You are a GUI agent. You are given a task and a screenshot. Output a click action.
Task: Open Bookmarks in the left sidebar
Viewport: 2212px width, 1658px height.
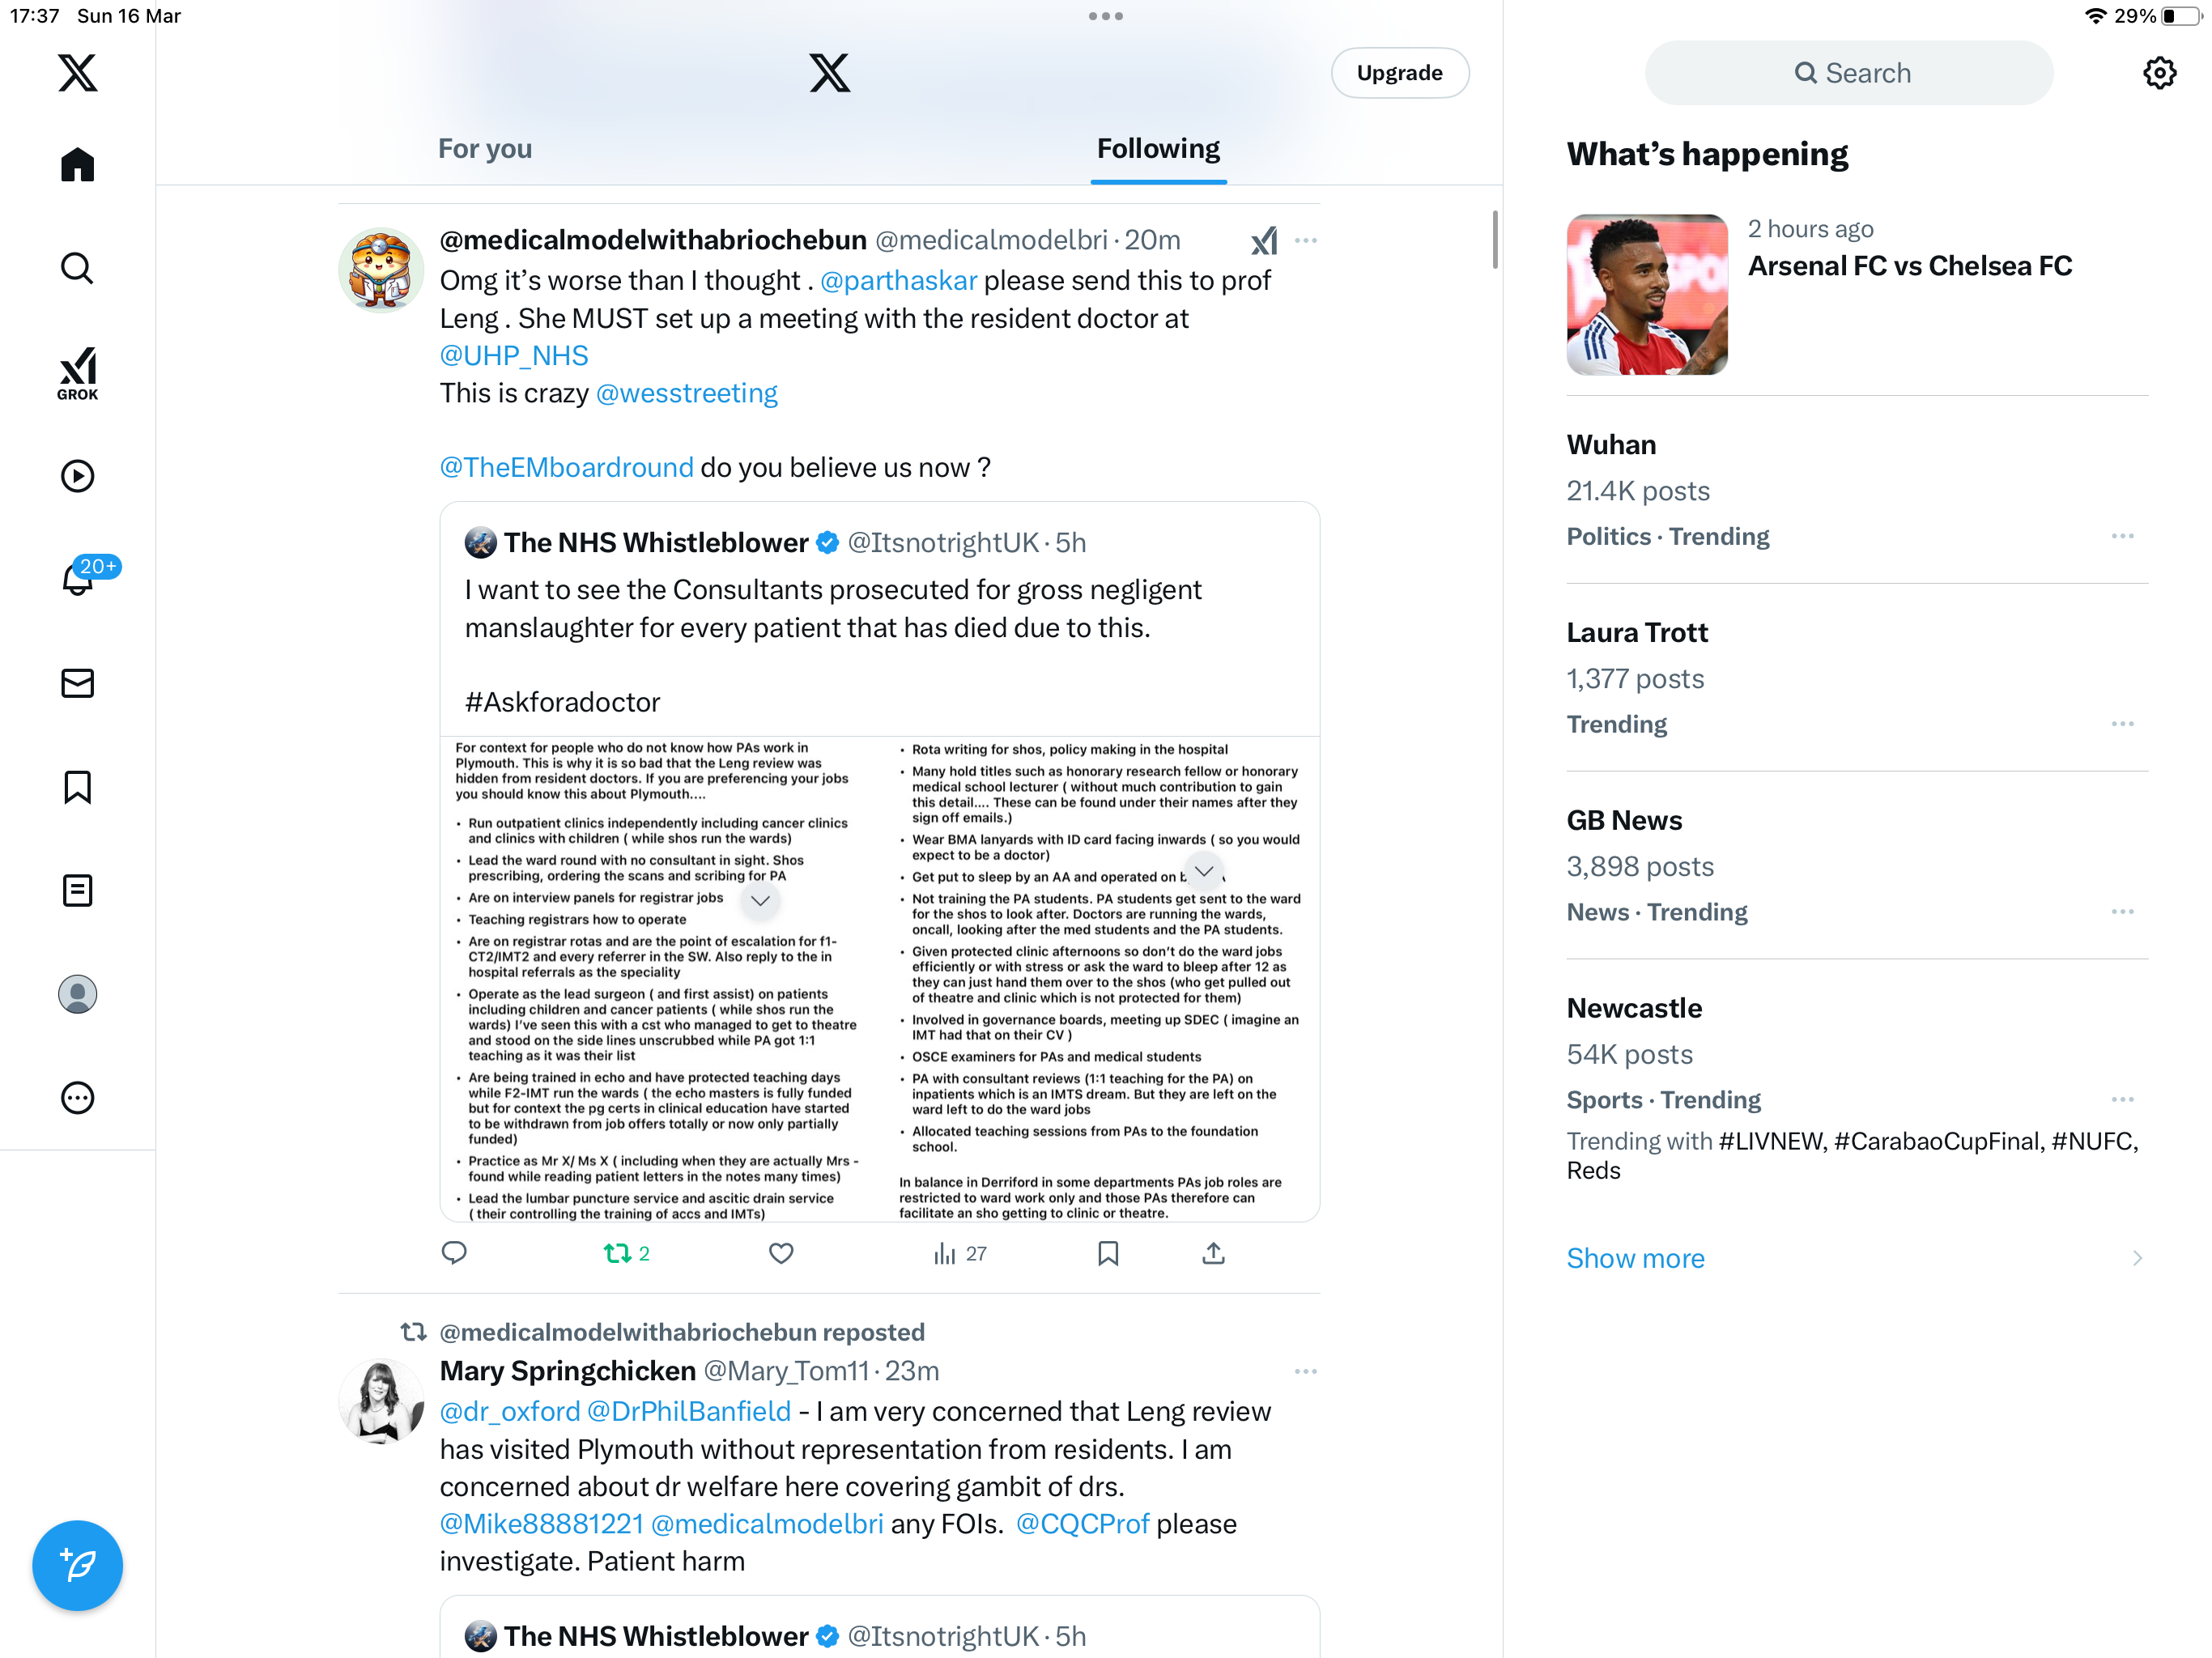tap(77, 787)
